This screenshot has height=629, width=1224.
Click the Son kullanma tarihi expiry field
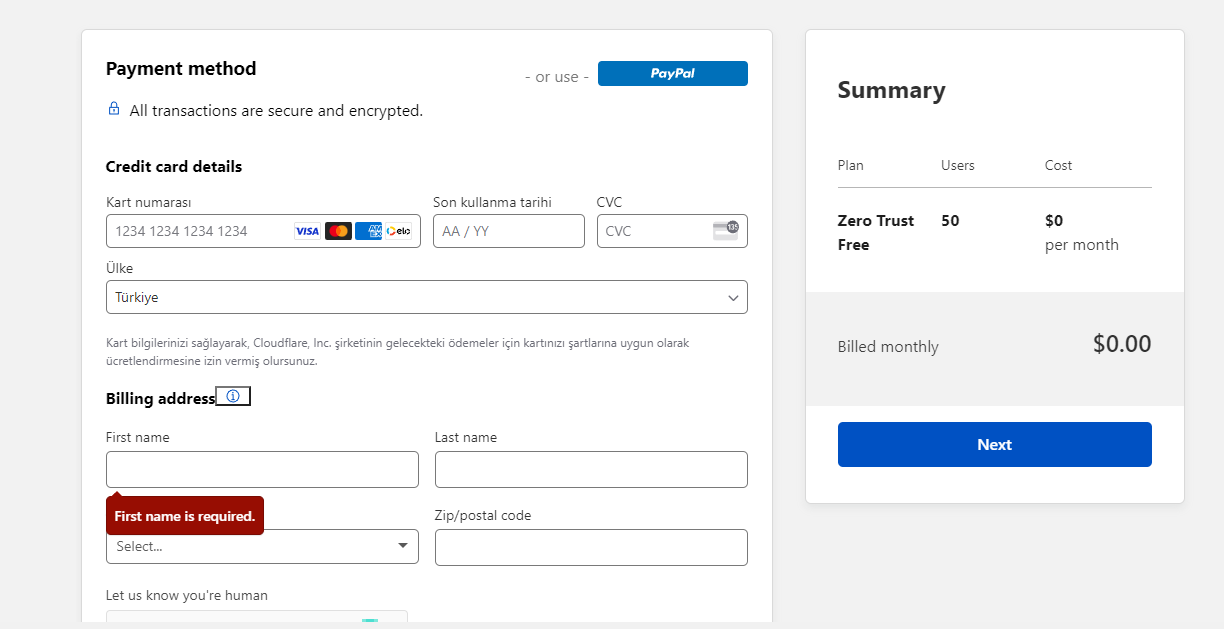(508, 231)
